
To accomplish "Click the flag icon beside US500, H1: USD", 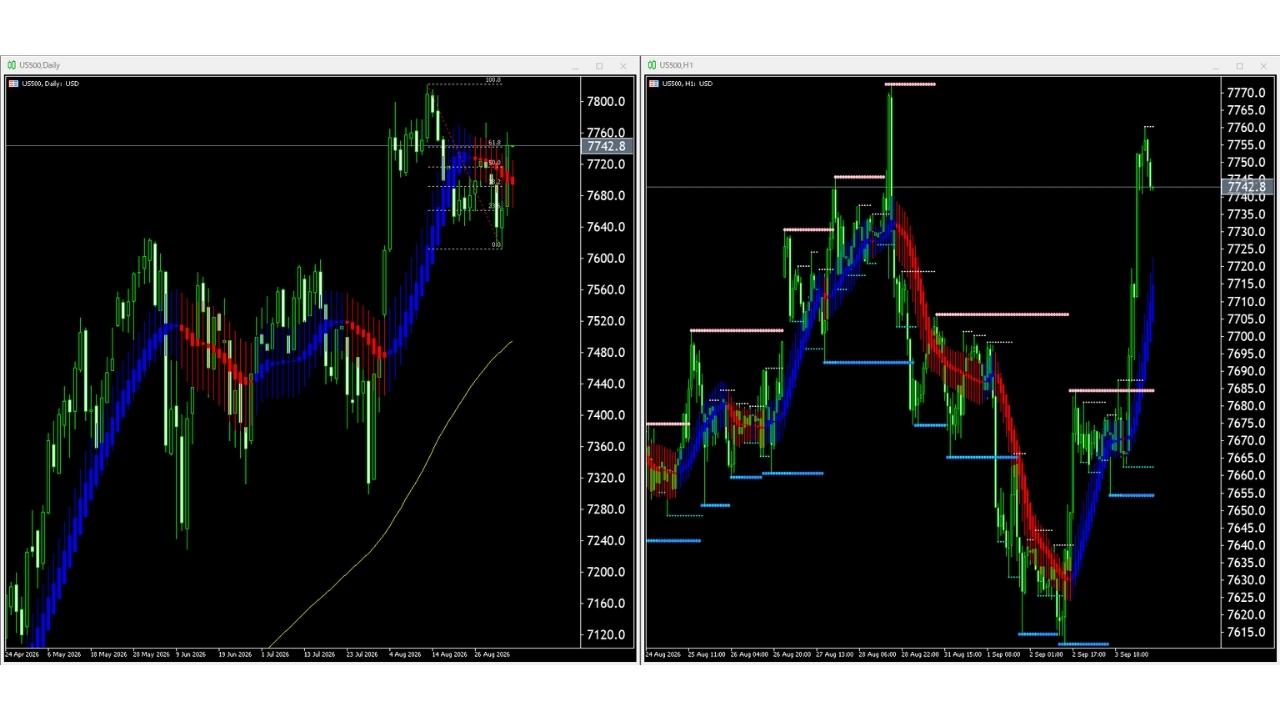I will pyautogui.click(x=653, y=83).
